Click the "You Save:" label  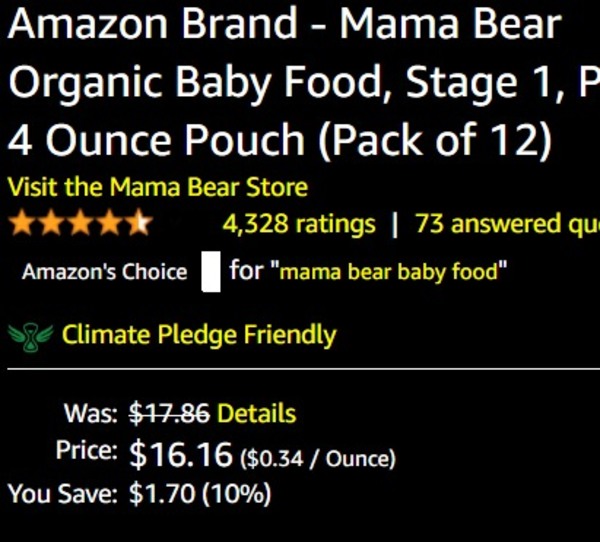pyautogui.click(x=64, y=494)
